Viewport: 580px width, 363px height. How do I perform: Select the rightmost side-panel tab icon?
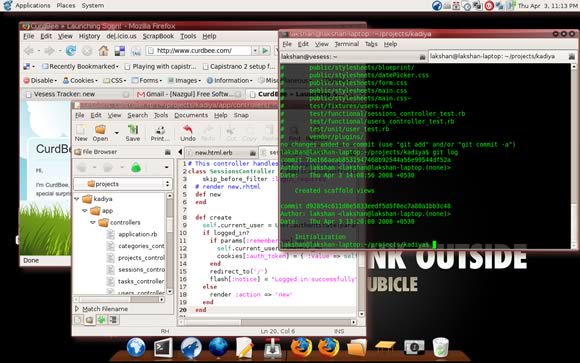coord(113,320)
